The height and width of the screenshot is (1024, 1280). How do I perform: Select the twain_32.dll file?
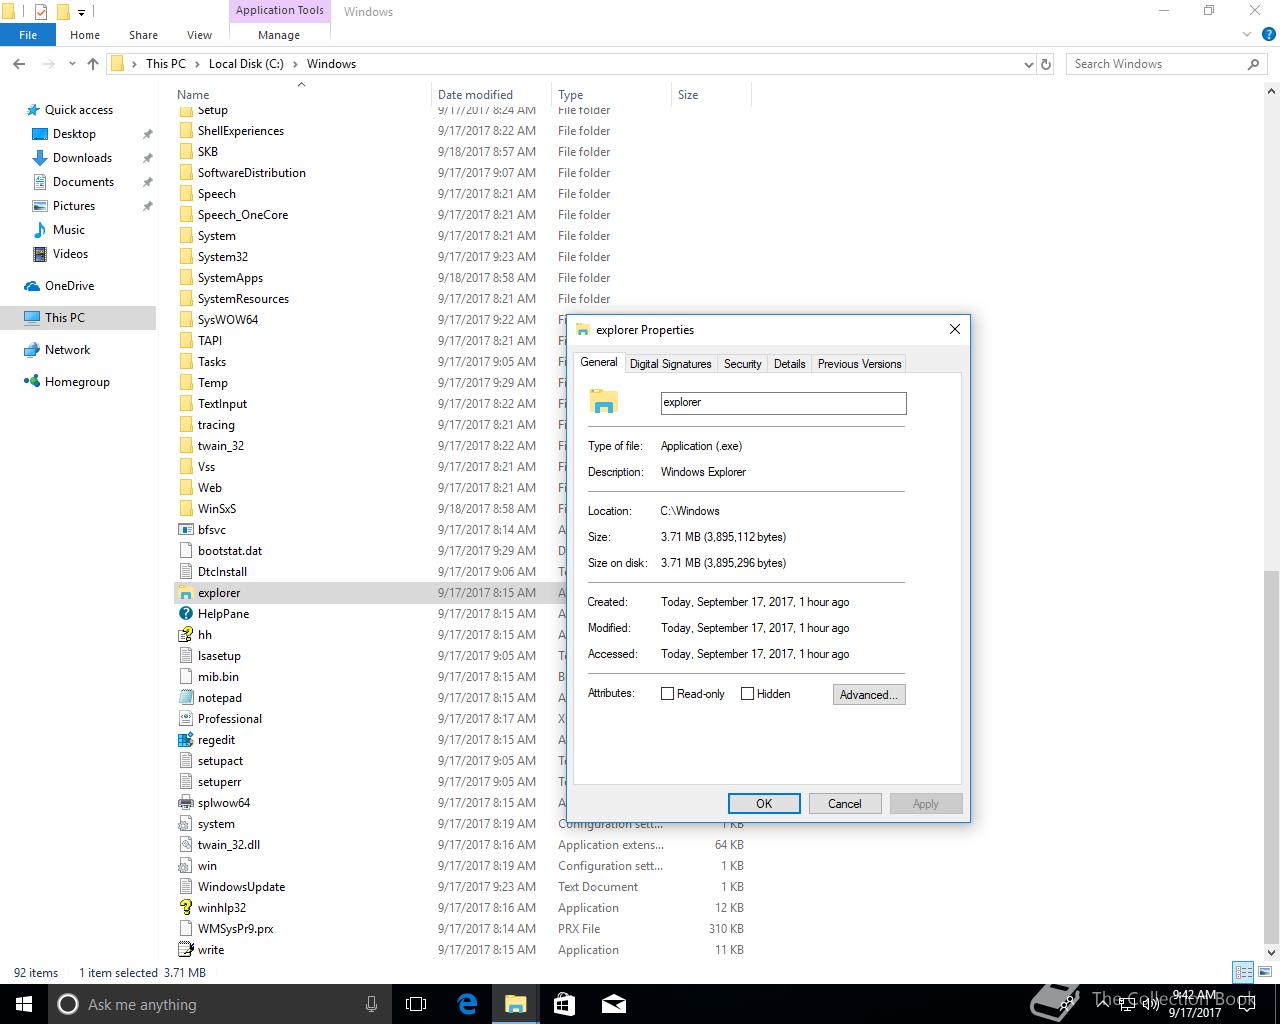pos(228,845)
